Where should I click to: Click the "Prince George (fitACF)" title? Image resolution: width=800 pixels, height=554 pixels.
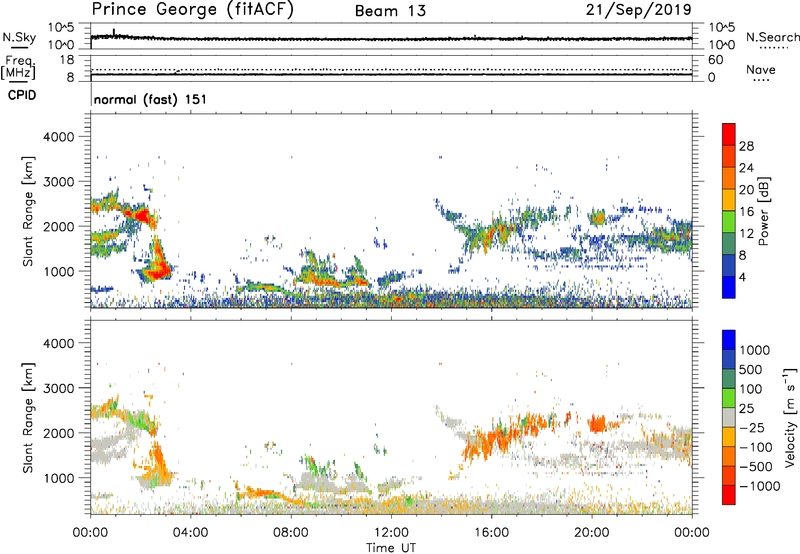click(x=193, y=10)
